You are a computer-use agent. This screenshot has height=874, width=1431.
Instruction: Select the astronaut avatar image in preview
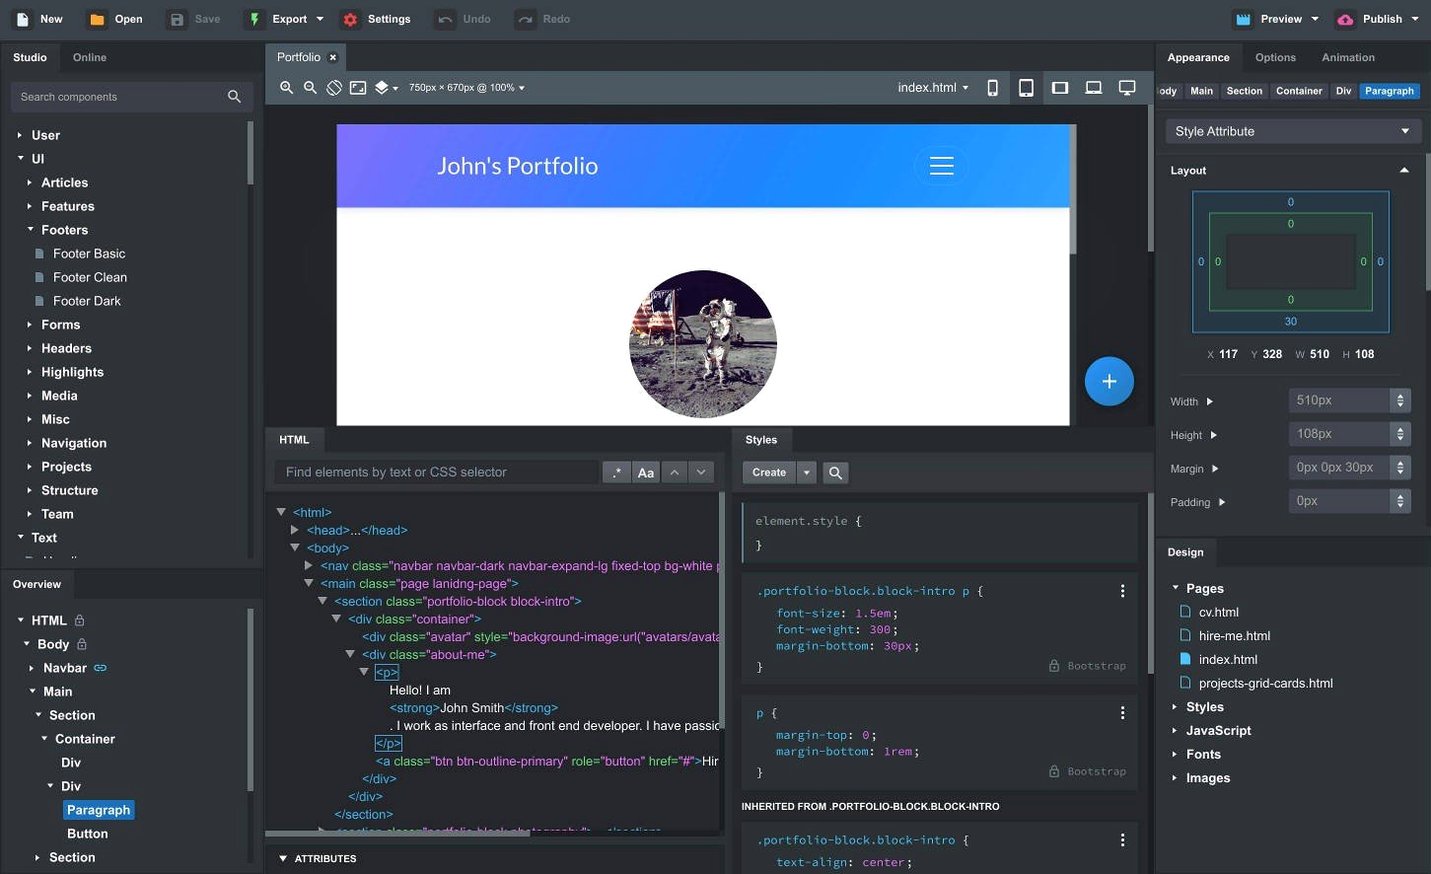[x=703, y=344]
